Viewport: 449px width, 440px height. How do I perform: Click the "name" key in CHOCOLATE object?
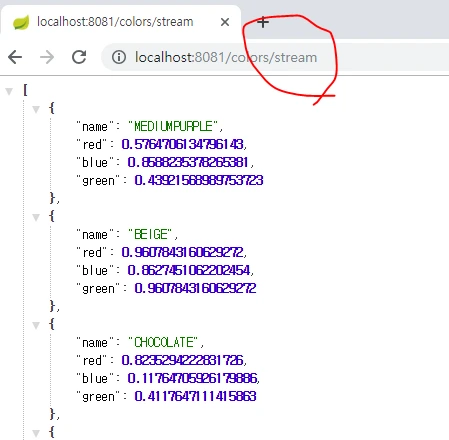pyautogui.click(x=95, y=342)
